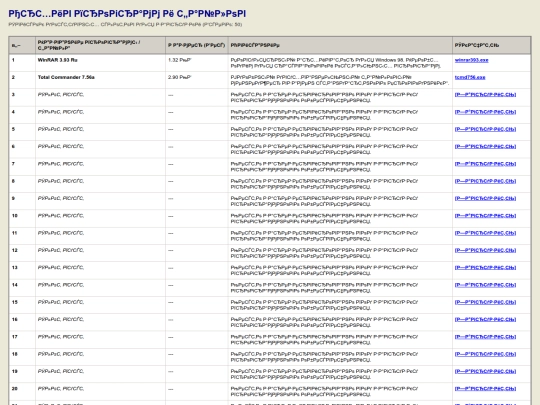This screenshot has width=540, height=405.
Task: Click the program name column header
Action: (x=100, y=45)
